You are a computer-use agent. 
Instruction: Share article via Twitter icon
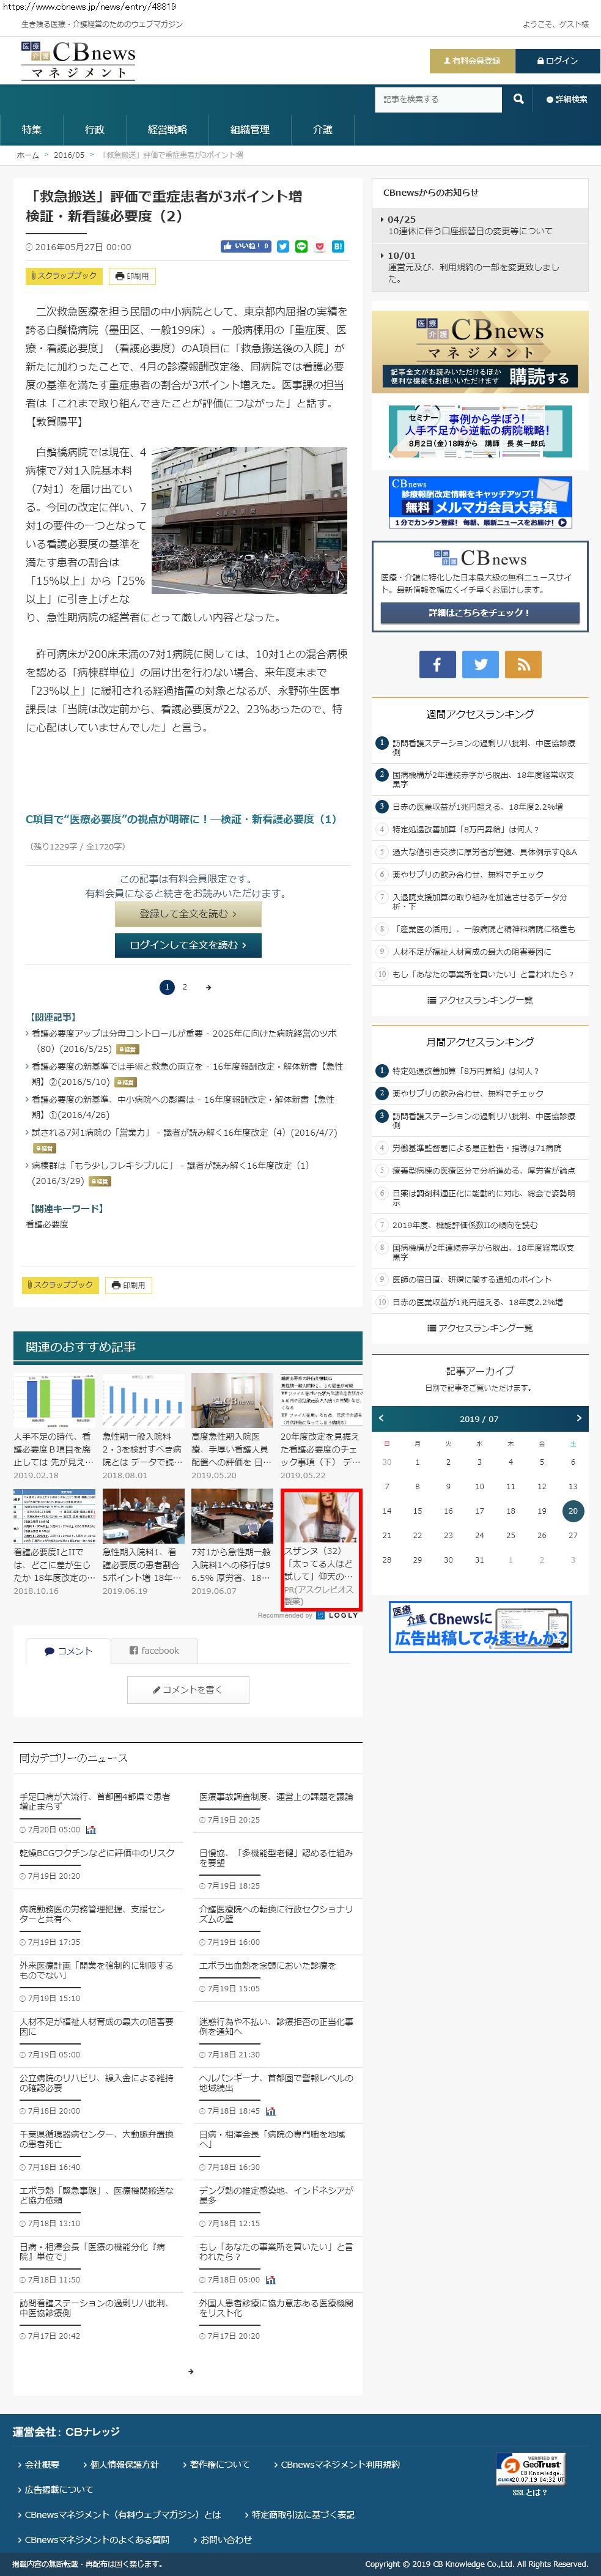point(283,246)
